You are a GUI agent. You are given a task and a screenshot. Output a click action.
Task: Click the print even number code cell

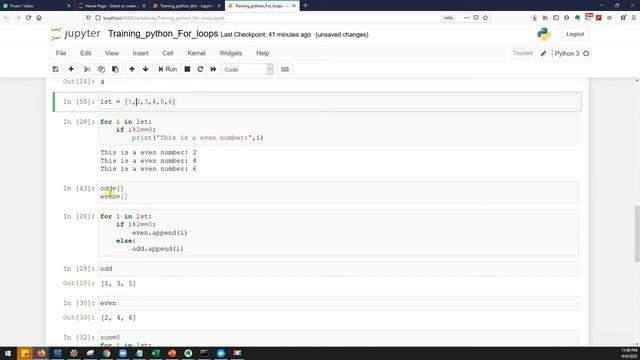coord(338,130)
